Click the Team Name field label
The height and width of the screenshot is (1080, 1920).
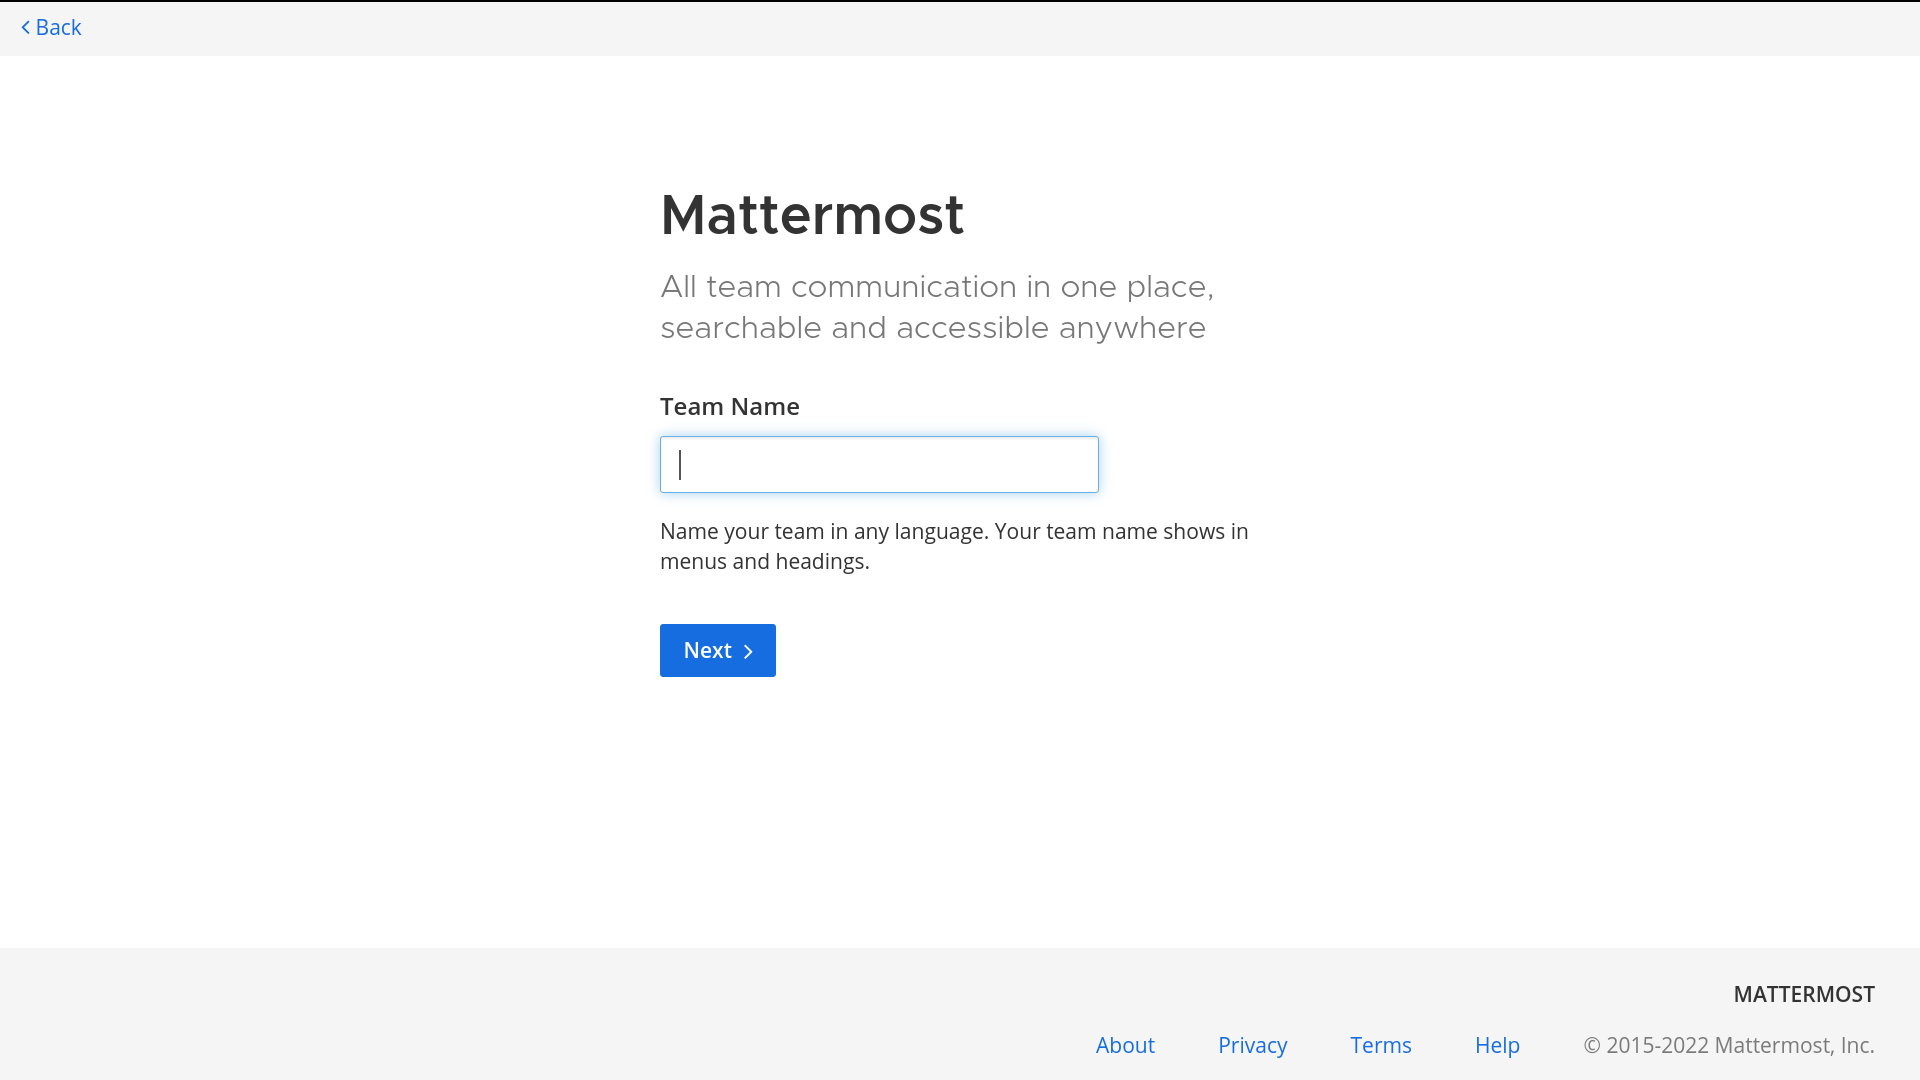click(729, 406)
